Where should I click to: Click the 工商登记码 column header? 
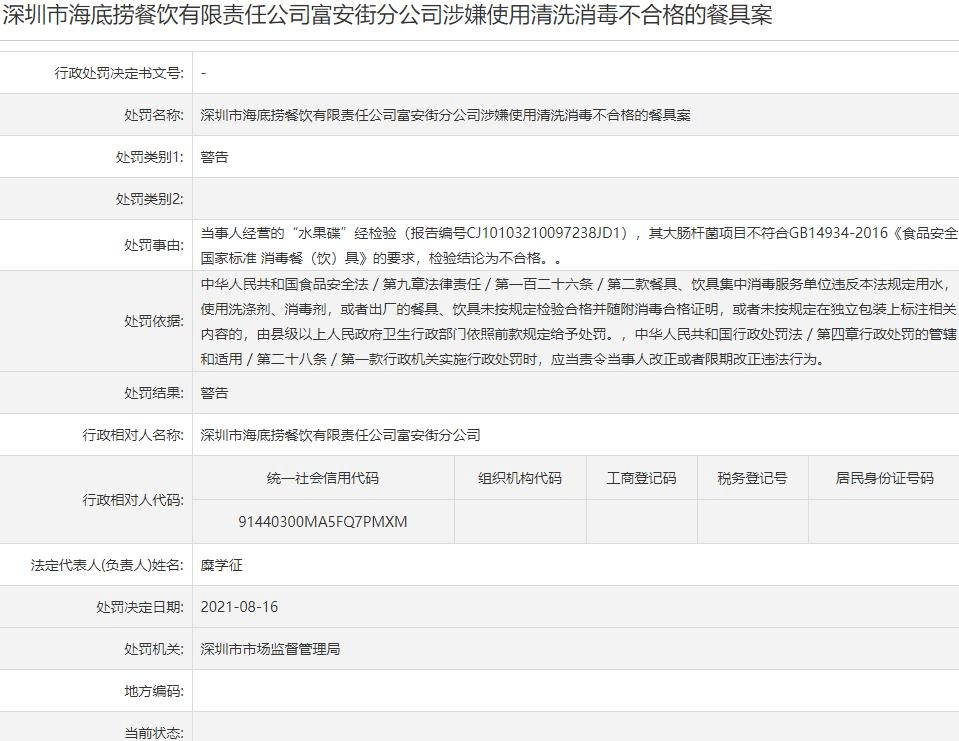pyautogui.click(x=642, y=478)
